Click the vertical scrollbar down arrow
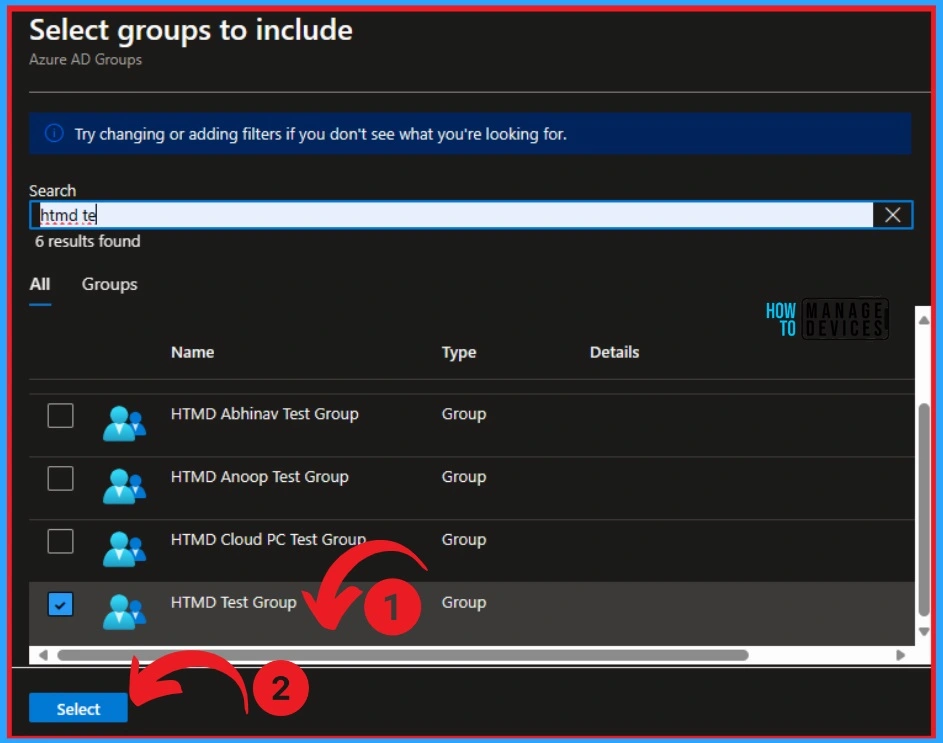Screen dimensions: 943x743 (924, 632)
